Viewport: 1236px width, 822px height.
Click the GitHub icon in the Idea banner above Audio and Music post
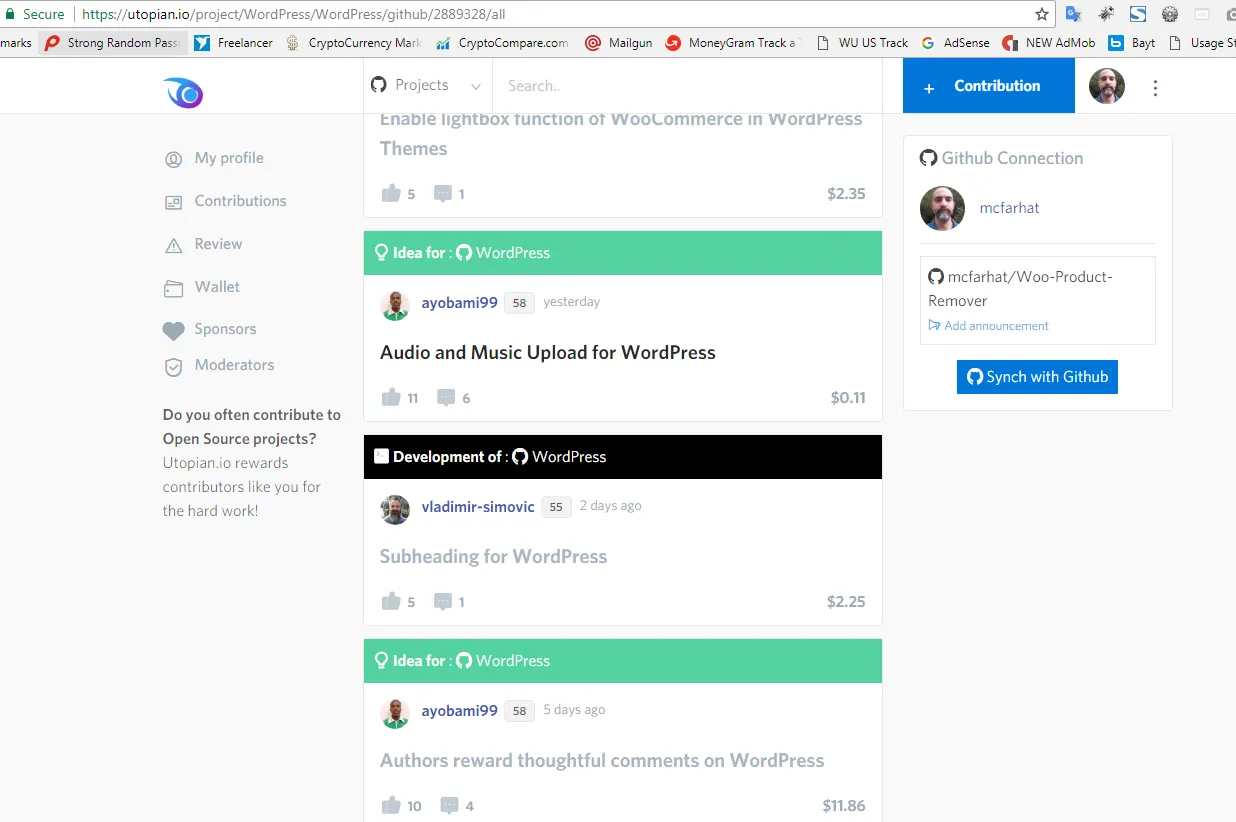[464, 253]
